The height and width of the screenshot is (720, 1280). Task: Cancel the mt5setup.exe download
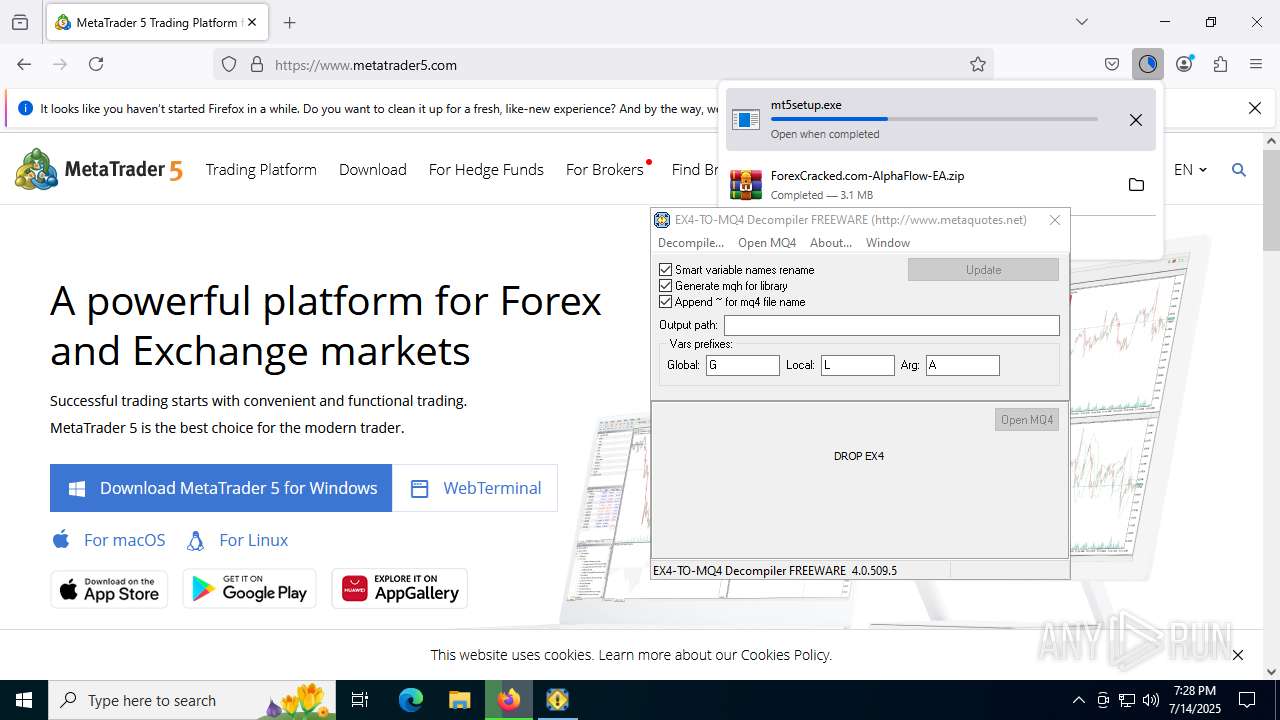pos(1135,120)
